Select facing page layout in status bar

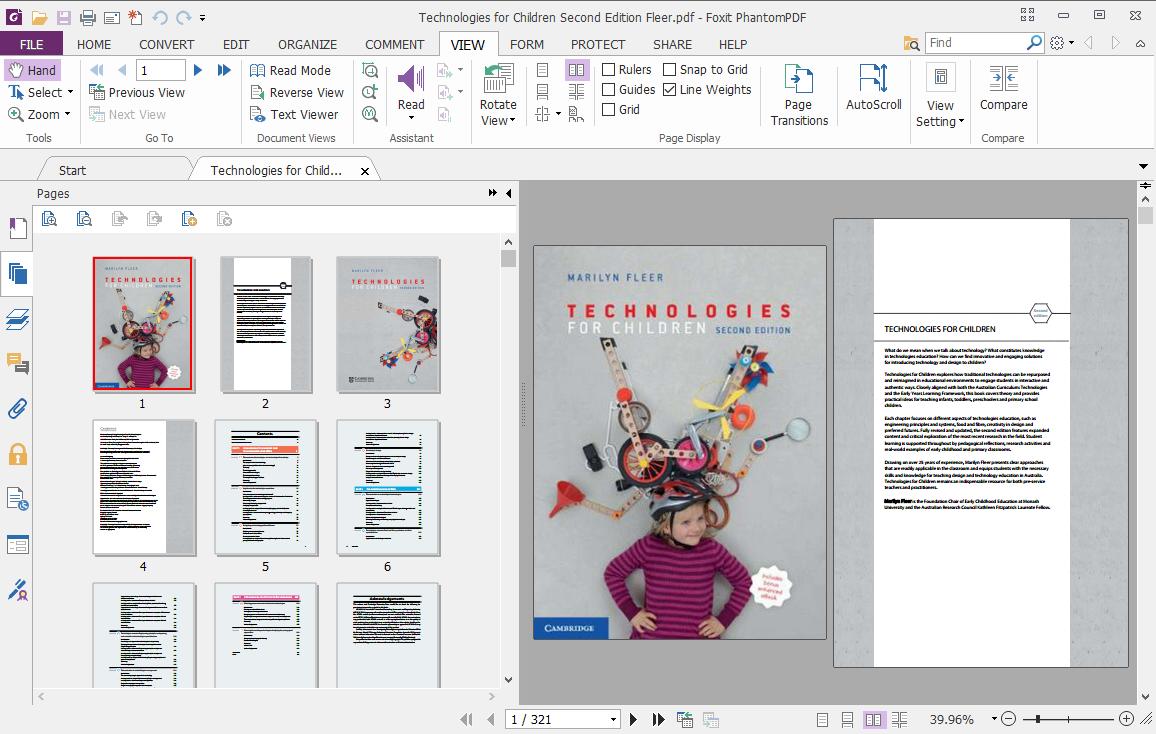(873, 719)
